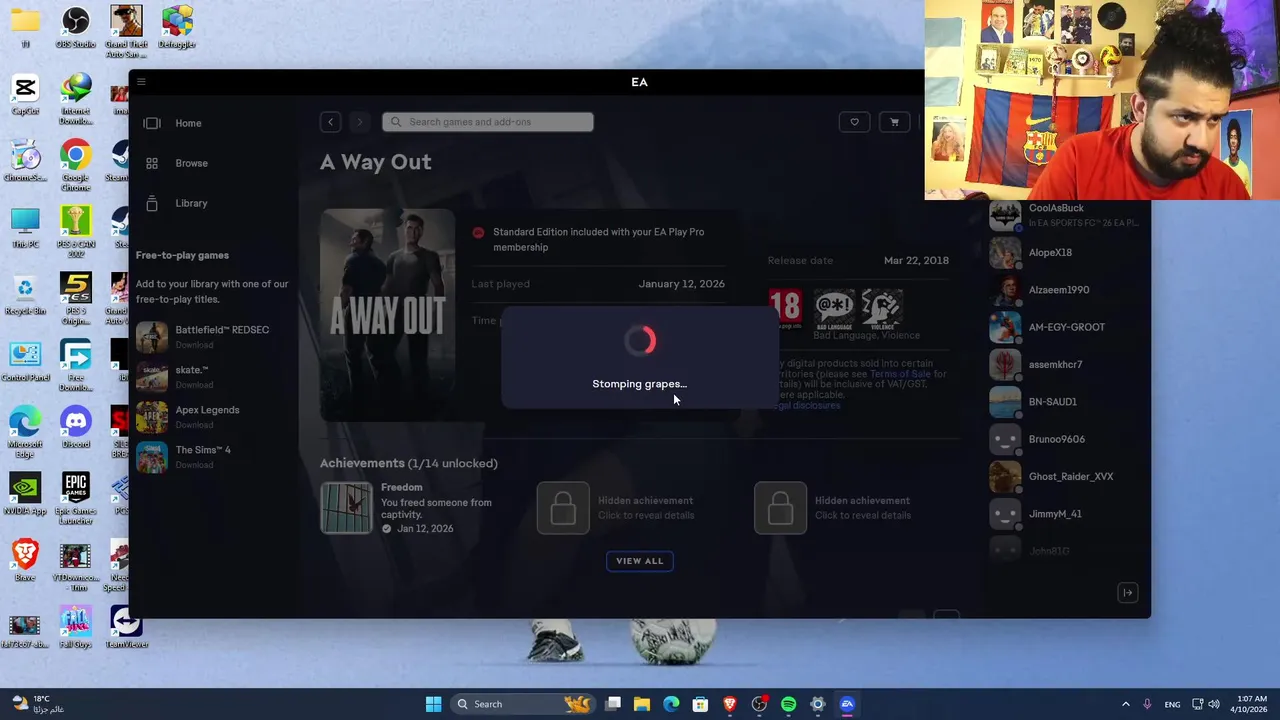Open File Explorer from the taskbar

coord(642,704)
